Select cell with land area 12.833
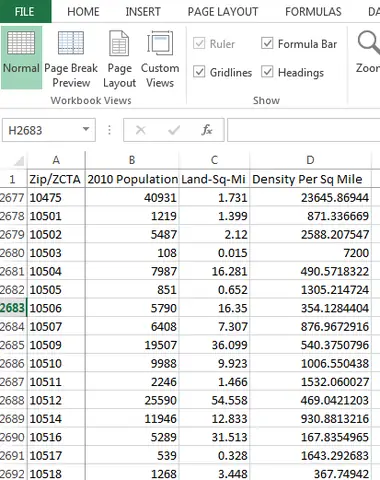The width and height of the screenshot is (380, 480). 214,419
